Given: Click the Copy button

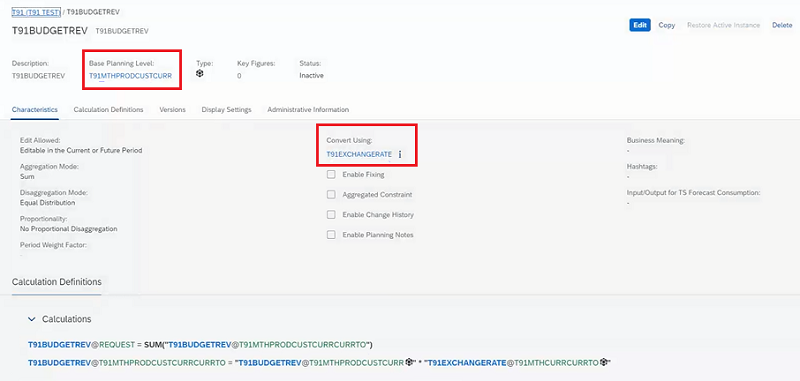Looking at the screenshot, I should click(x=666, y=25).
